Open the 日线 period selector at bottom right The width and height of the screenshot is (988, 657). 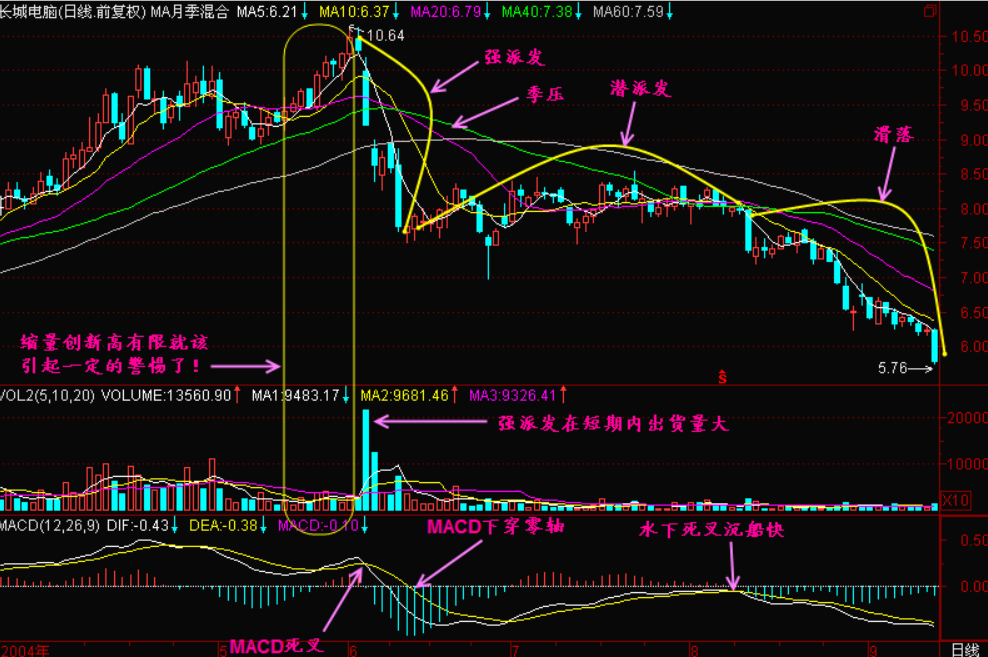(964, 649)
